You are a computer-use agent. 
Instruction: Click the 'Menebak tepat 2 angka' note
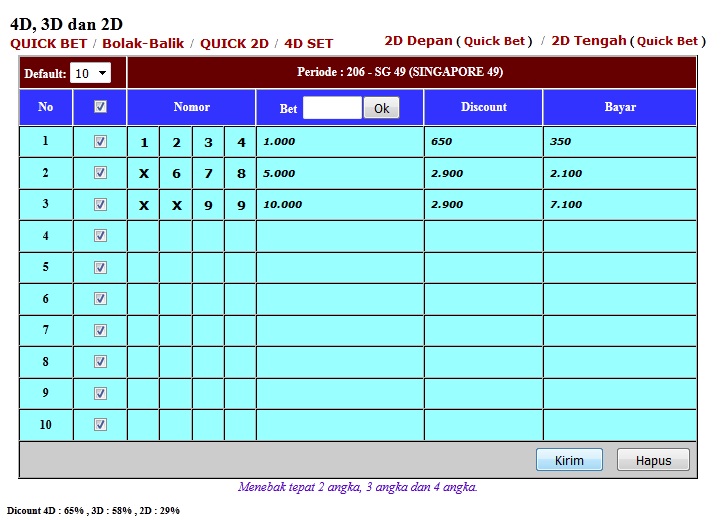pos(358,487)
